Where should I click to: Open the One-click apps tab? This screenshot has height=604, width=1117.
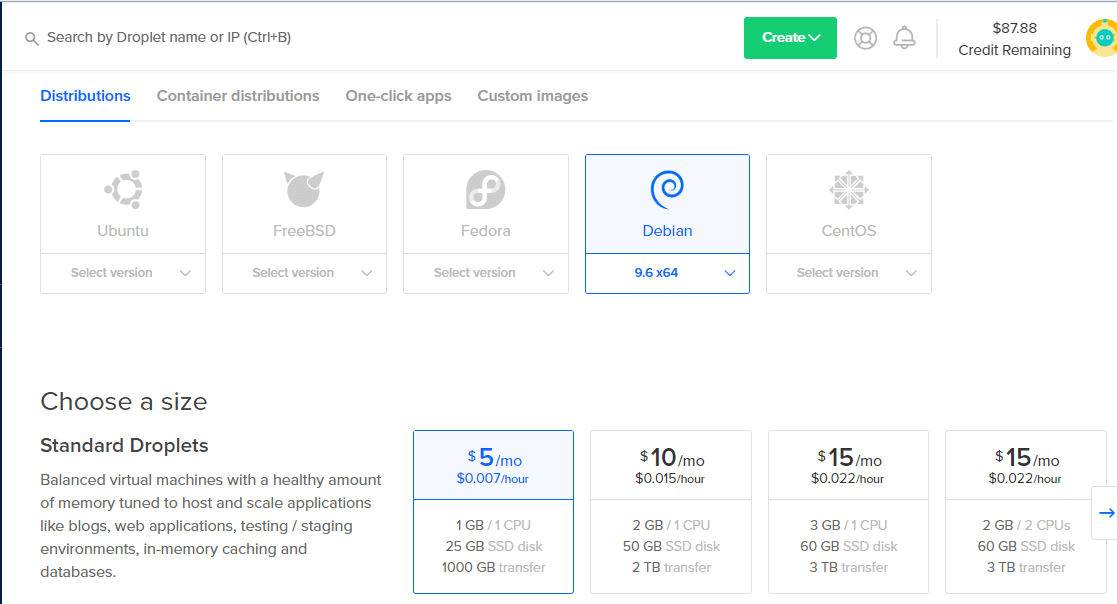[398, 96]
